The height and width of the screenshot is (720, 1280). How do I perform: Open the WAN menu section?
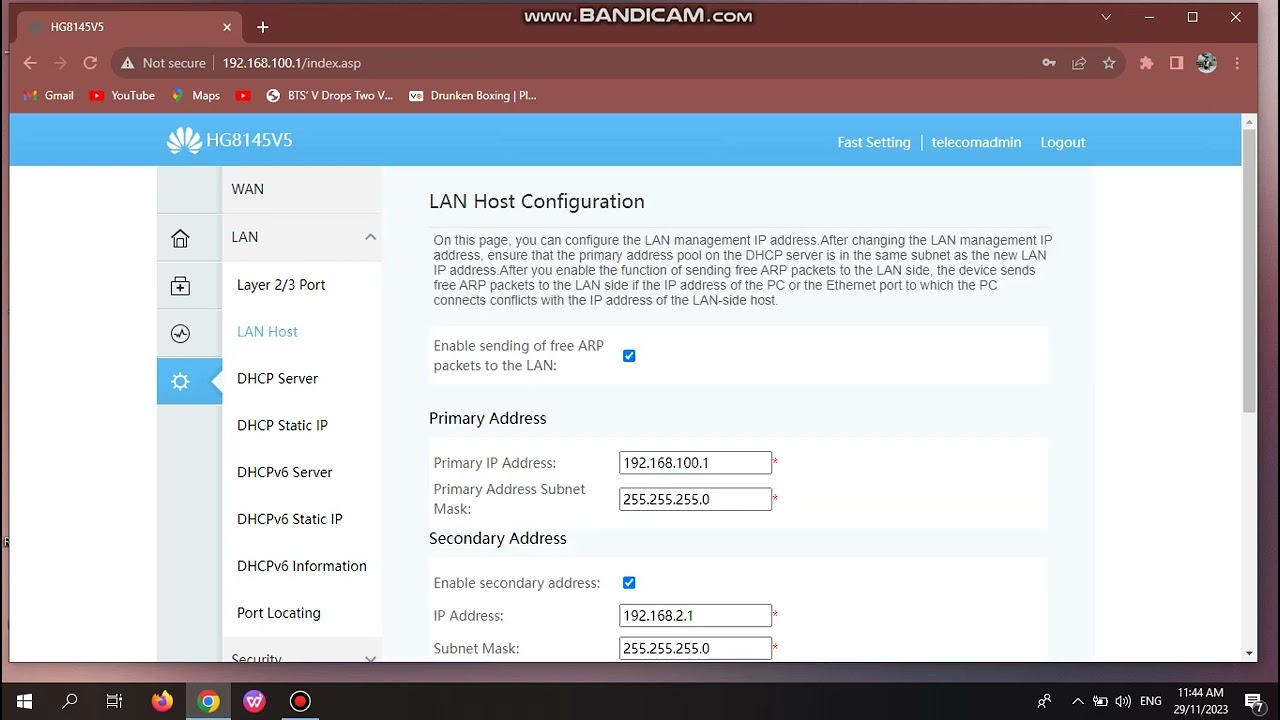[302, 189]
